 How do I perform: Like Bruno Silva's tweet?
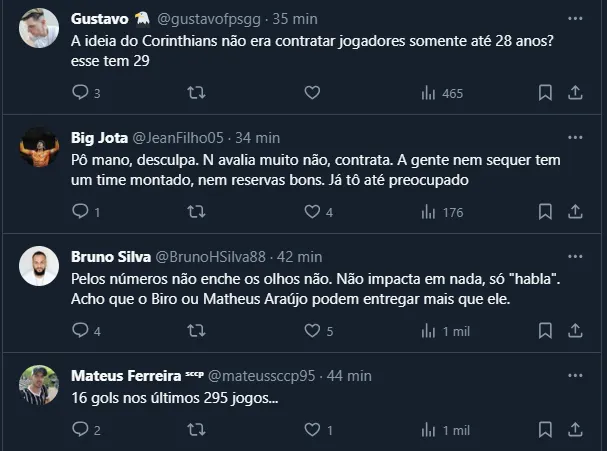click(312, 330)
